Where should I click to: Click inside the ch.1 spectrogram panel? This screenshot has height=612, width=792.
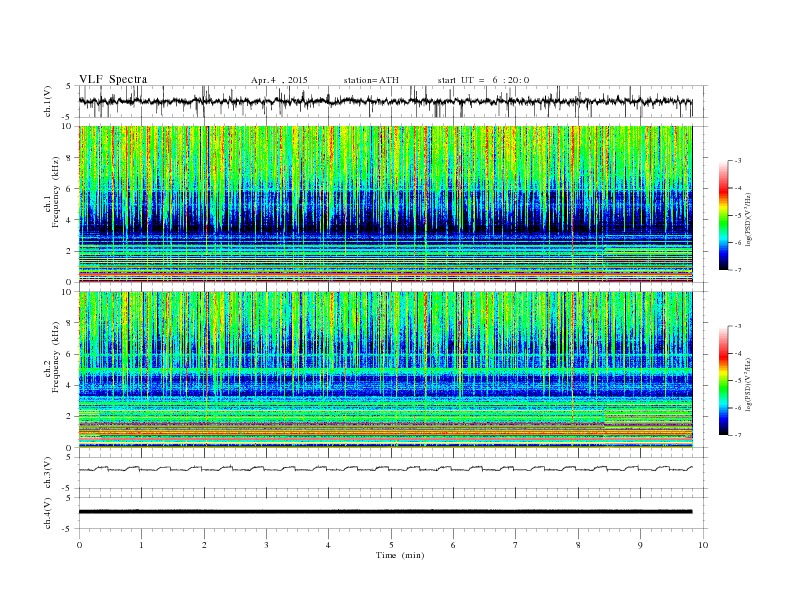point(385,204)
